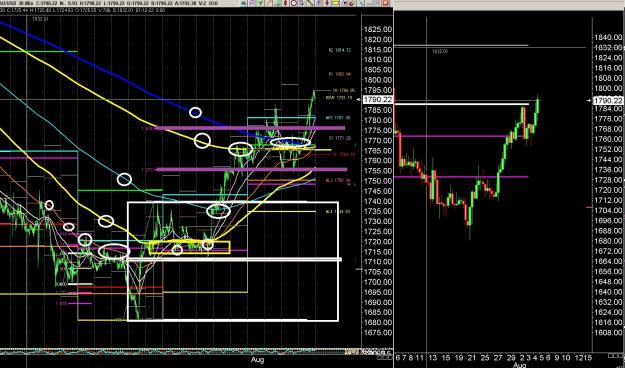Screen dimensions: 625x368
Task: Click the 1750.00 level on left price axis
Action: 377,181
